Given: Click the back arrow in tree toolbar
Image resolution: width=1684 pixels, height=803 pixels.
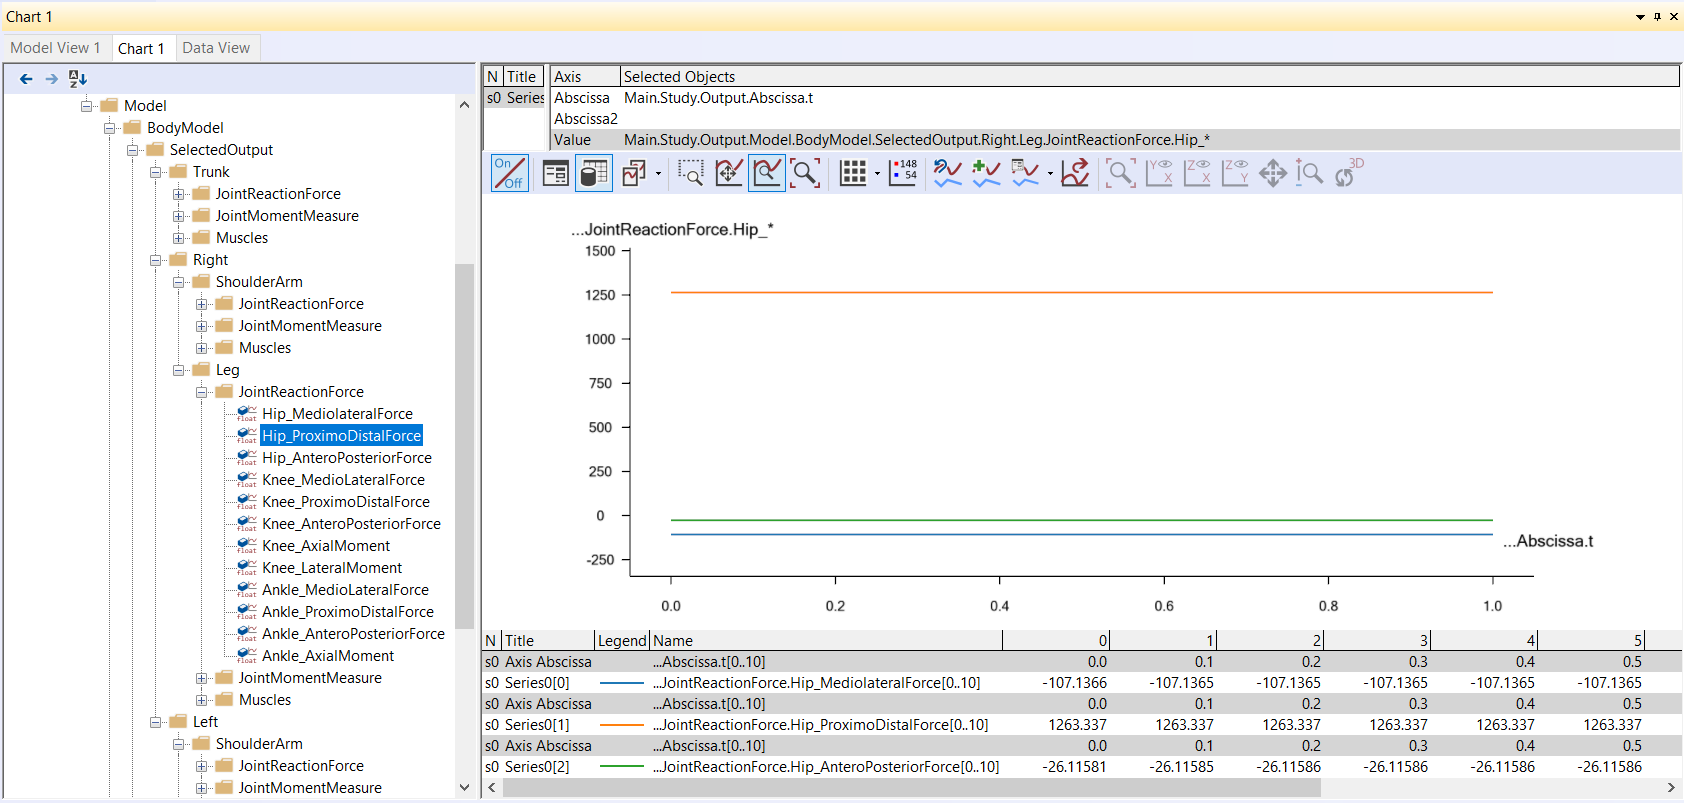Looking at the screenshot, I should [x=26, y=79].
